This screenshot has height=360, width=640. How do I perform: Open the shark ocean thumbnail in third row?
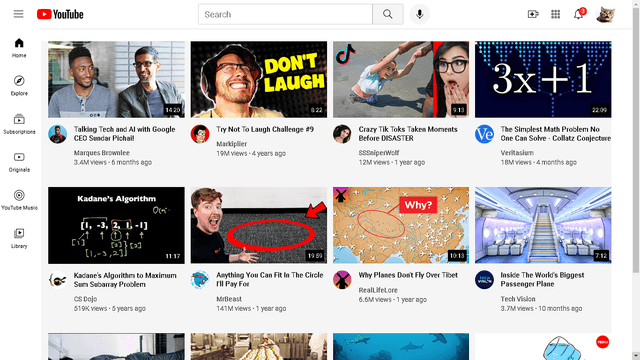401,347
